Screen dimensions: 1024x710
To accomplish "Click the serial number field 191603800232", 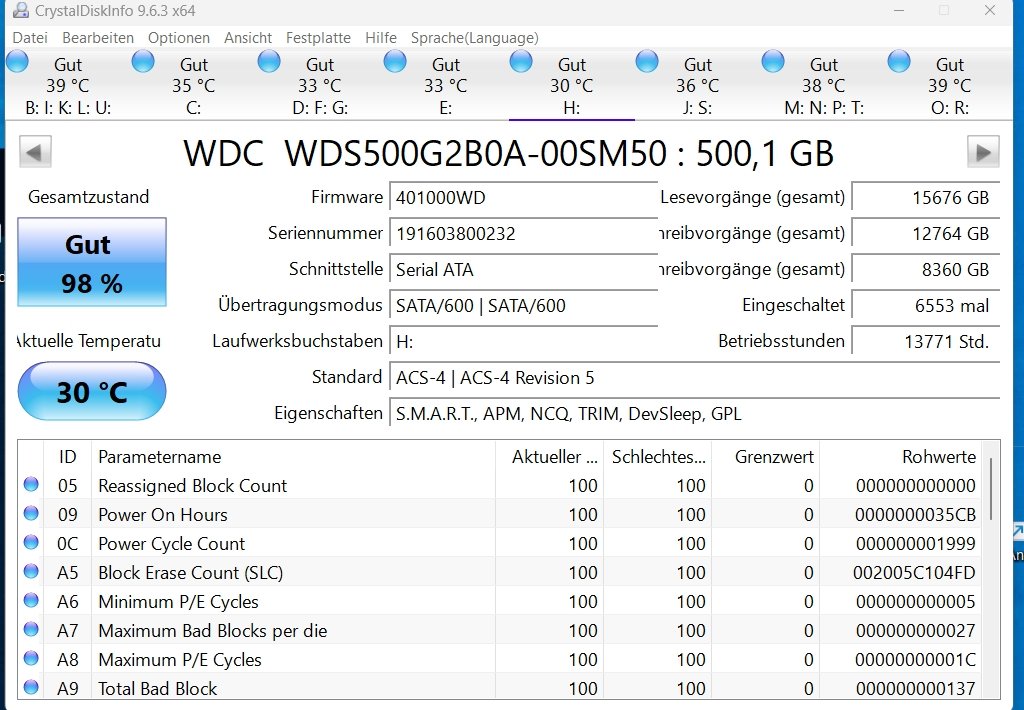I will (x=523, y=233).
